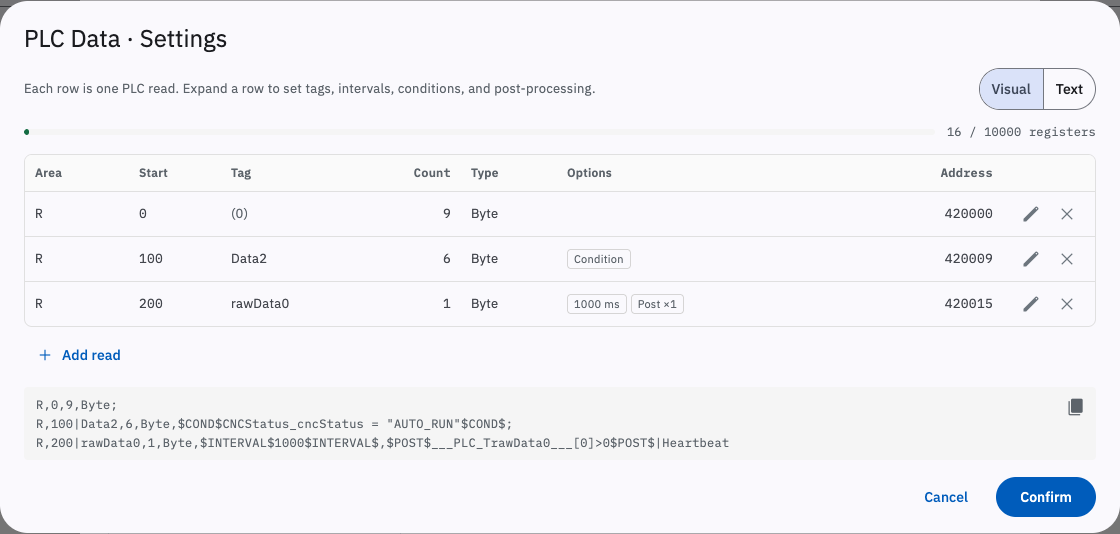This screenshot has width=1120, height=534.
Task: Click the '16 / 10000 registers' text
Action: coord(1021,132)
